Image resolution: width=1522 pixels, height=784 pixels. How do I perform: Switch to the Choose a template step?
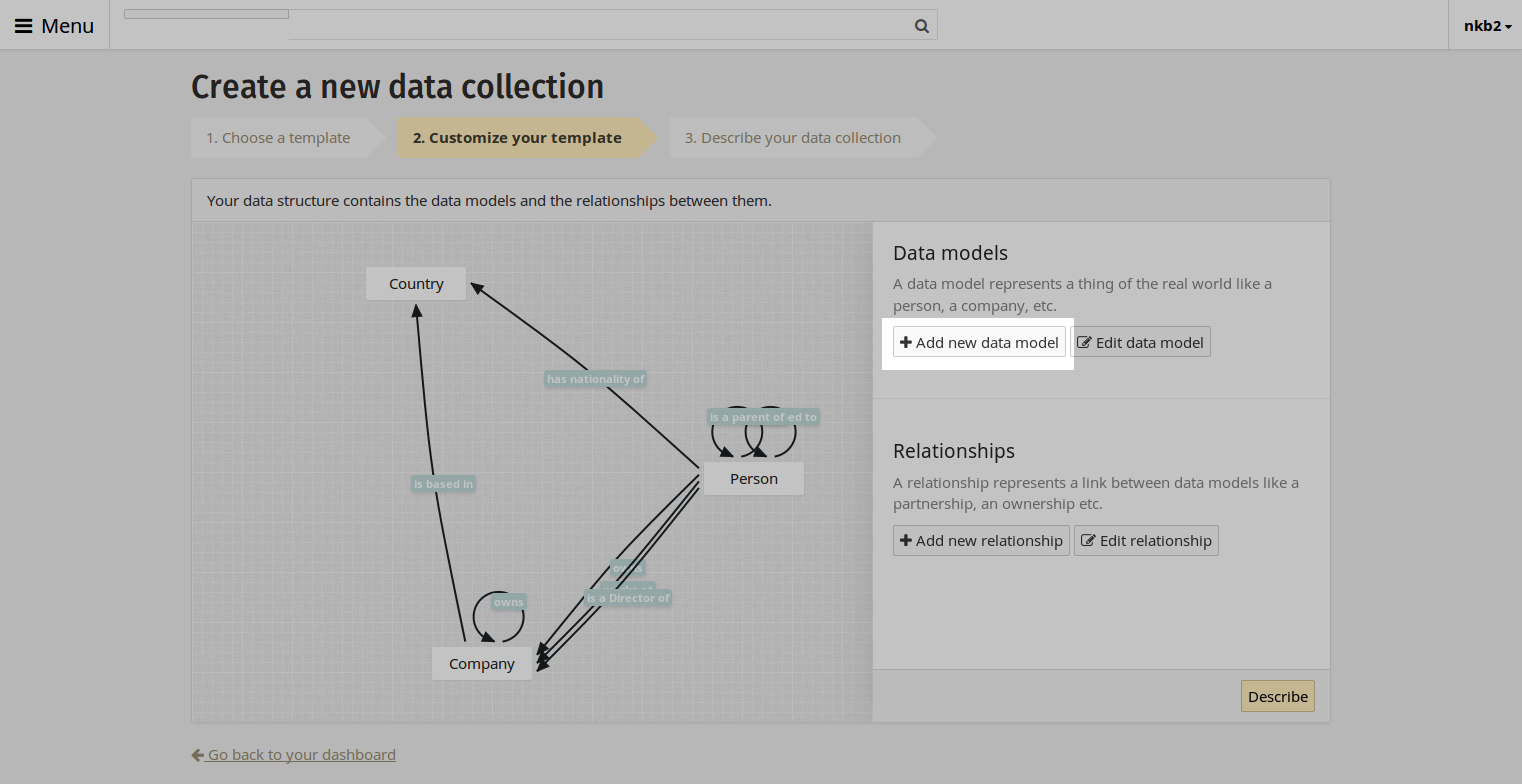(280, 137)
